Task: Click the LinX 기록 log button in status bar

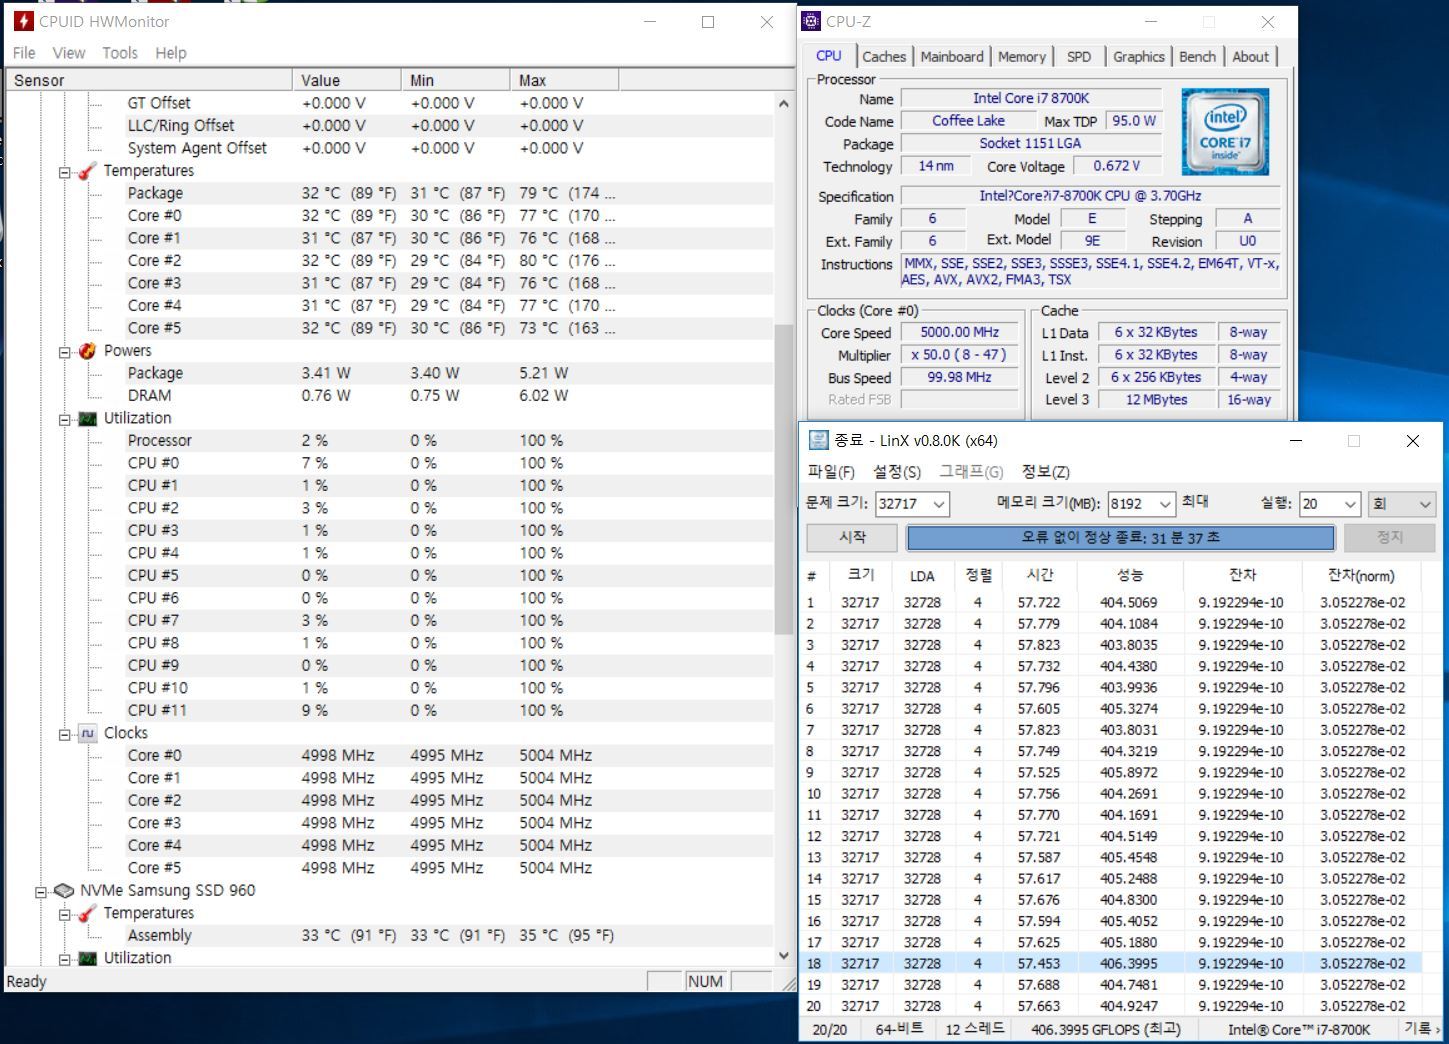Action: pyautogui.click(x=1422, y=1029)
